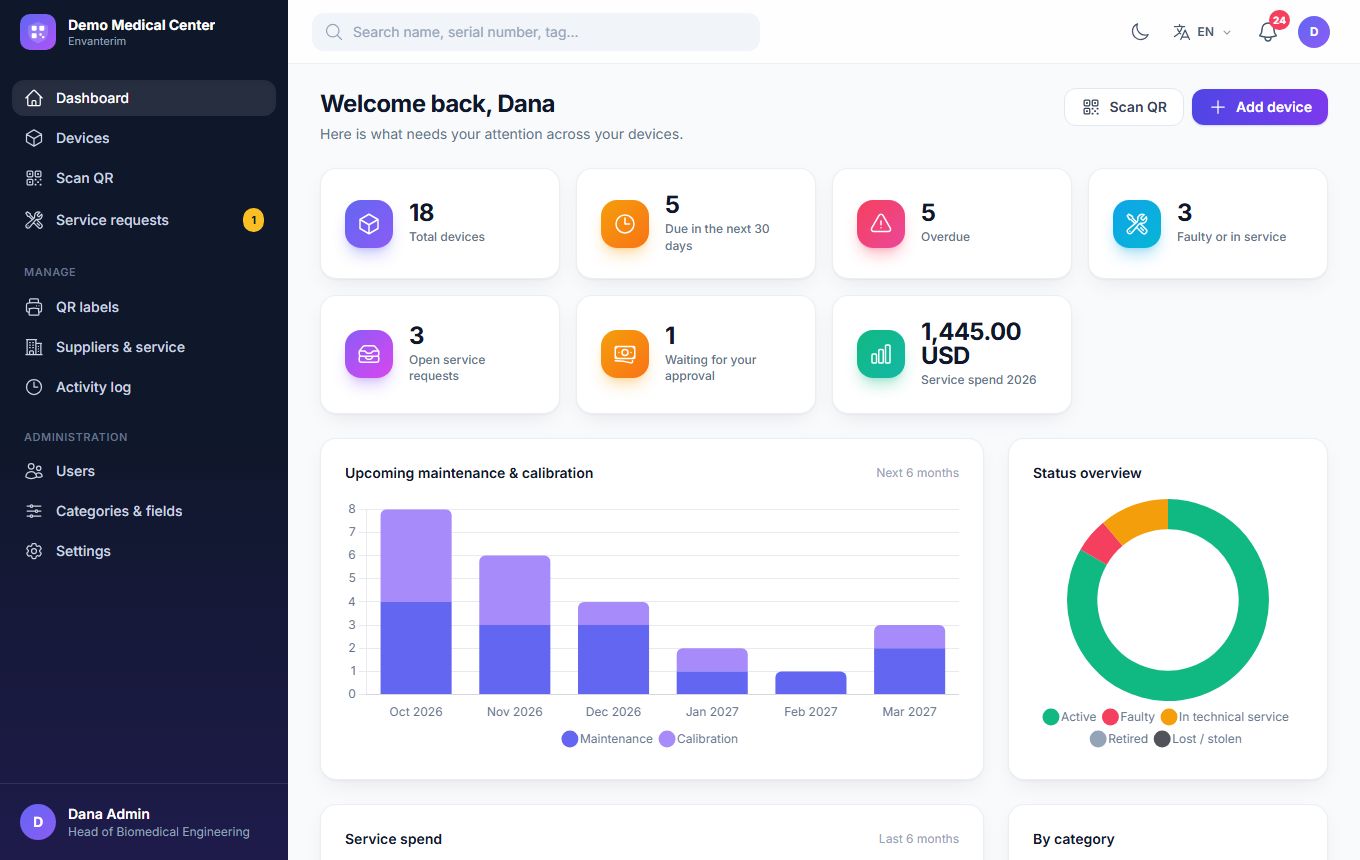Toggle Maintenance series in chart legend

pyautogui.click(x=607, y=739)
